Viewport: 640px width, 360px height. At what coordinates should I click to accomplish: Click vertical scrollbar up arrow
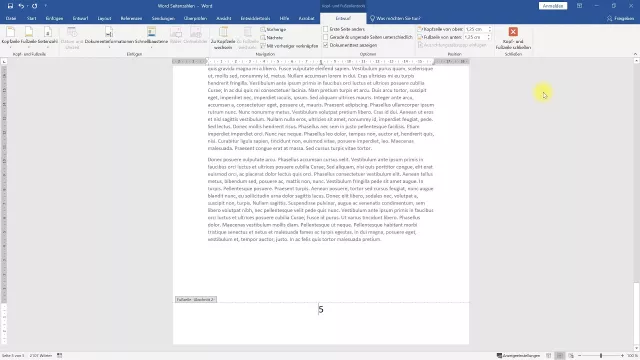pyautogui.click(x=636, y=61)
